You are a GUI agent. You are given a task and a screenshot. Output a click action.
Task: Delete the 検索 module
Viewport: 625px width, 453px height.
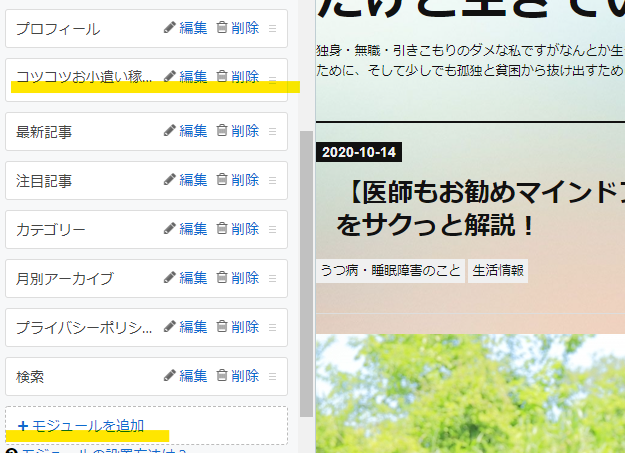point(238,376)
